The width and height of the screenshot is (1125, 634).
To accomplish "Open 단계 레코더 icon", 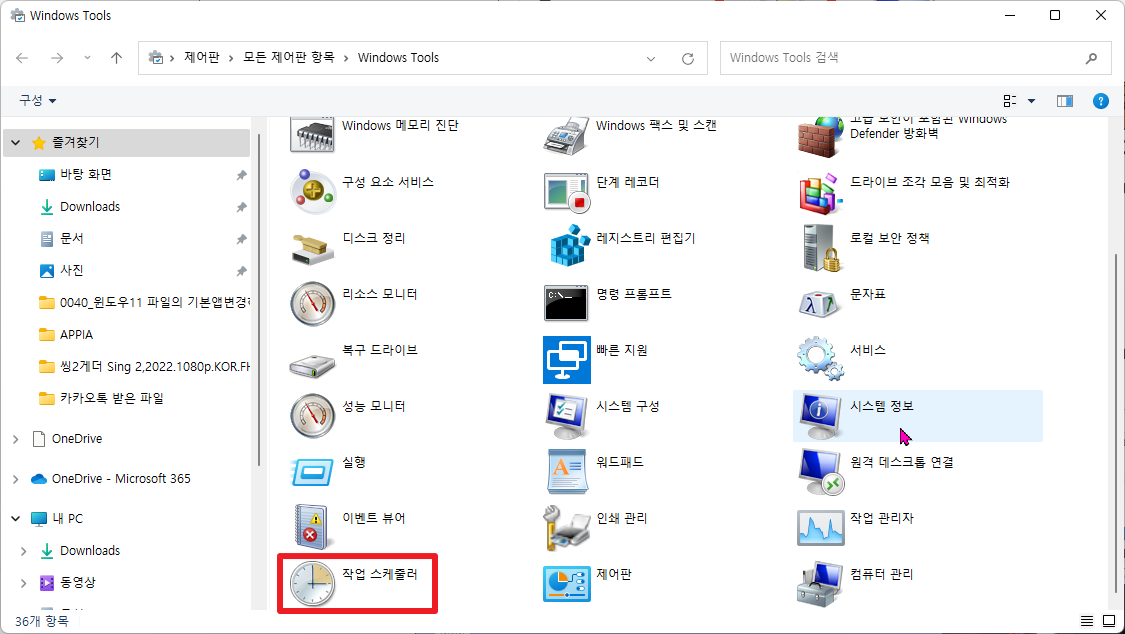I will point(566,191).
